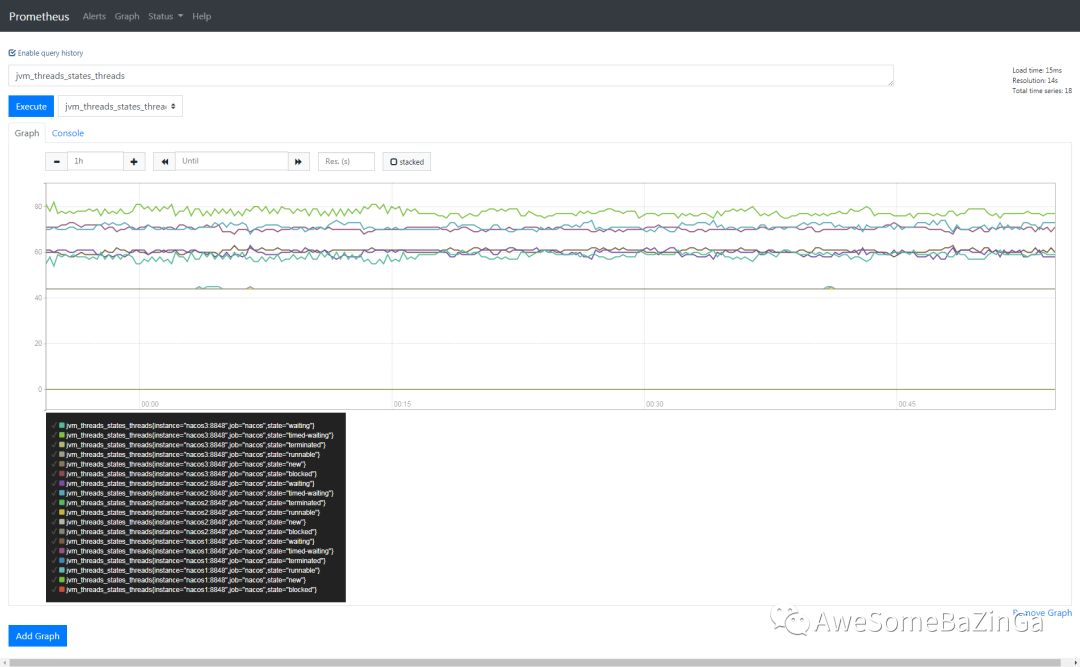Click legend text nacos3 state="blocked"
Image resolution: width=1080 pixels, height=667 pixels.
191,474
